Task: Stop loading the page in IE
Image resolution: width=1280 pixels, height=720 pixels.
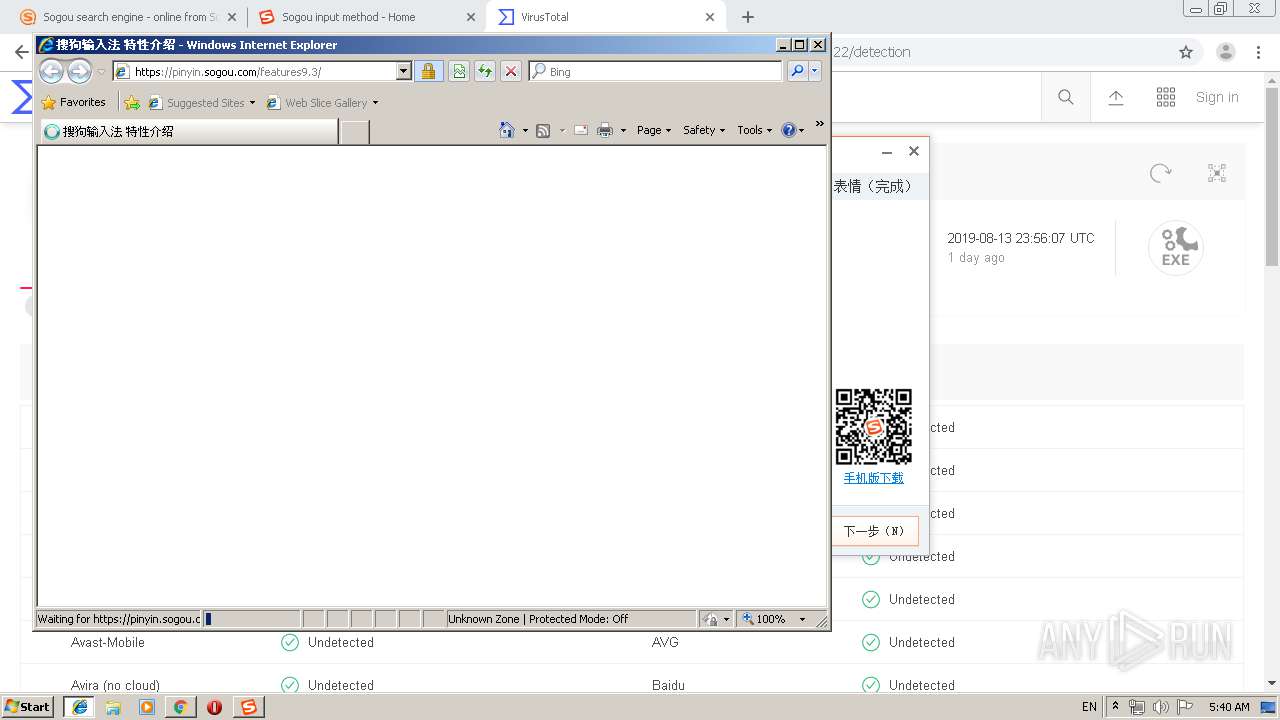Action: (x=511, y=71)
